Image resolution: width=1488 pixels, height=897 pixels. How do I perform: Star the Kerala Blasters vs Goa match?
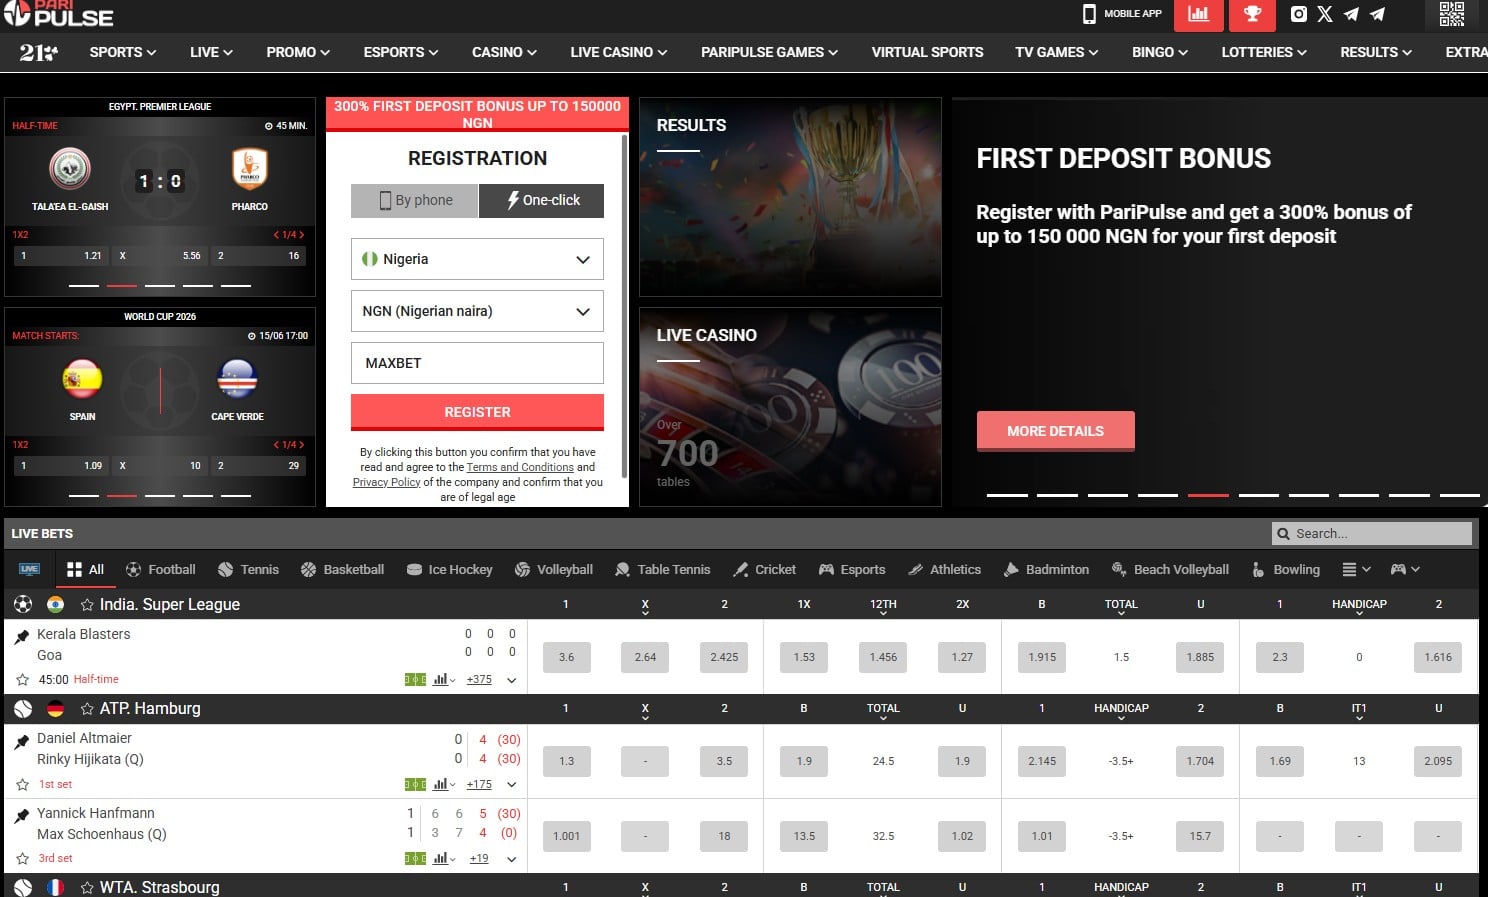coord(22,680)
